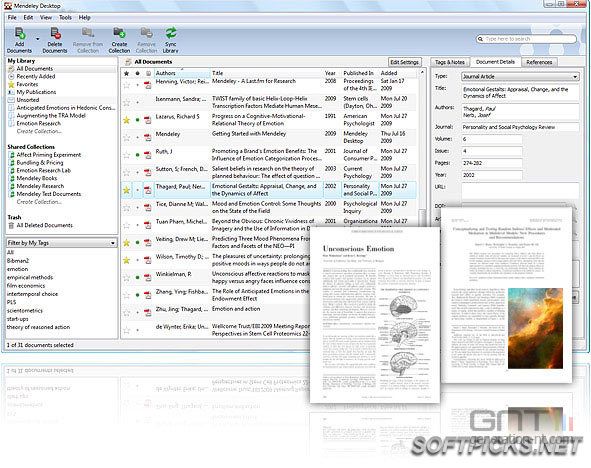Filter by 'theory of reasoned action' tag
This screenshot has height=468, width=591.
coord(38,327)
